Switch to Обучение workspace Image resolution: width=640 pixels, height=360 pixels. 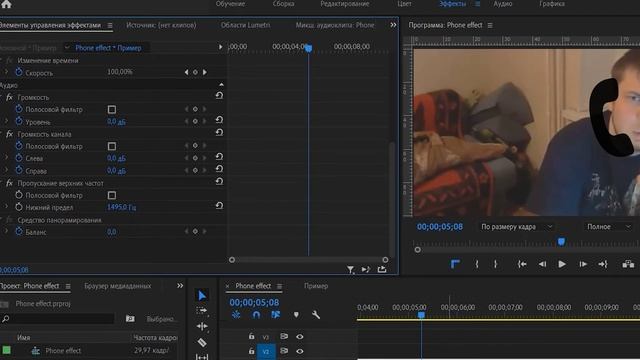click(x=231, y=4)
